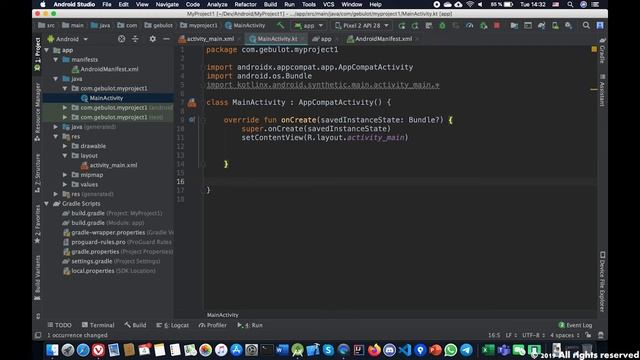Click the user avatar icon in toolbar
The height and width of the screenshot is (360, 640).
click(600, 25)
